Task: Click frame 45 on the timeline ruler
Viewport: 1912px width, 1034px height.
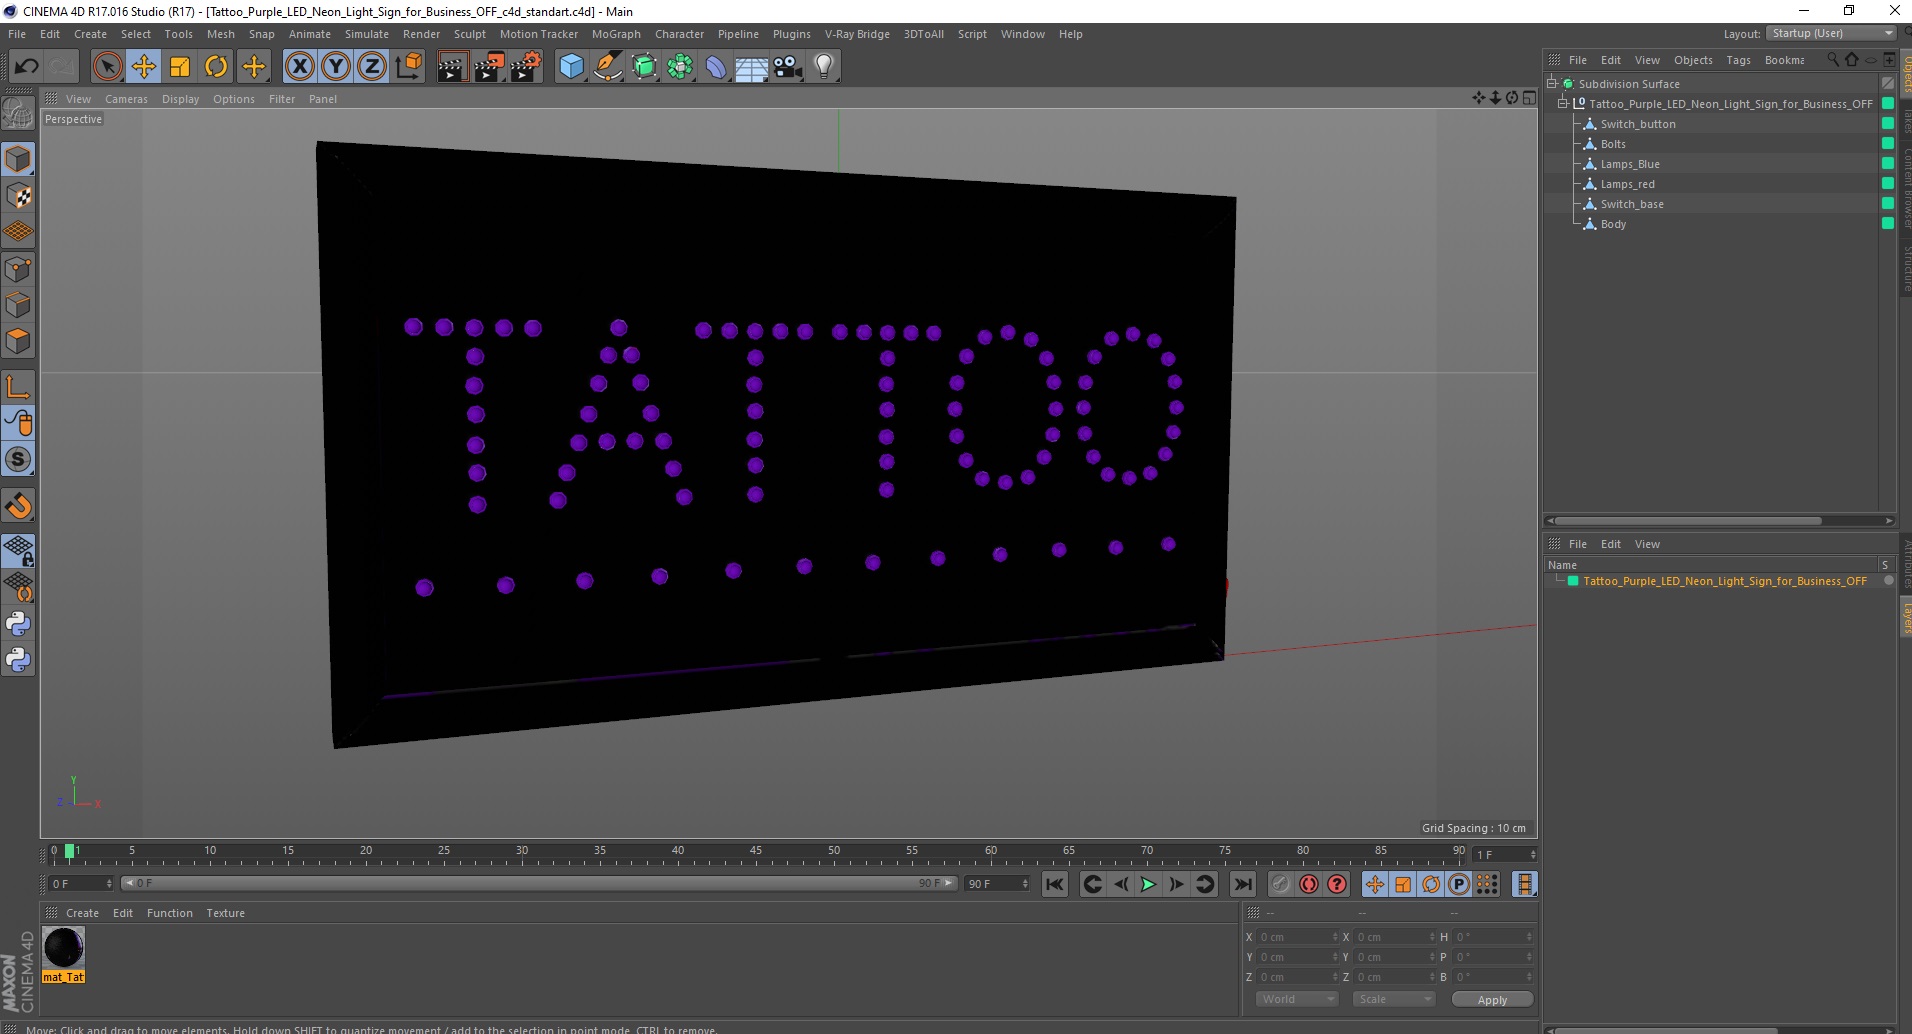Action: (756, 853)
